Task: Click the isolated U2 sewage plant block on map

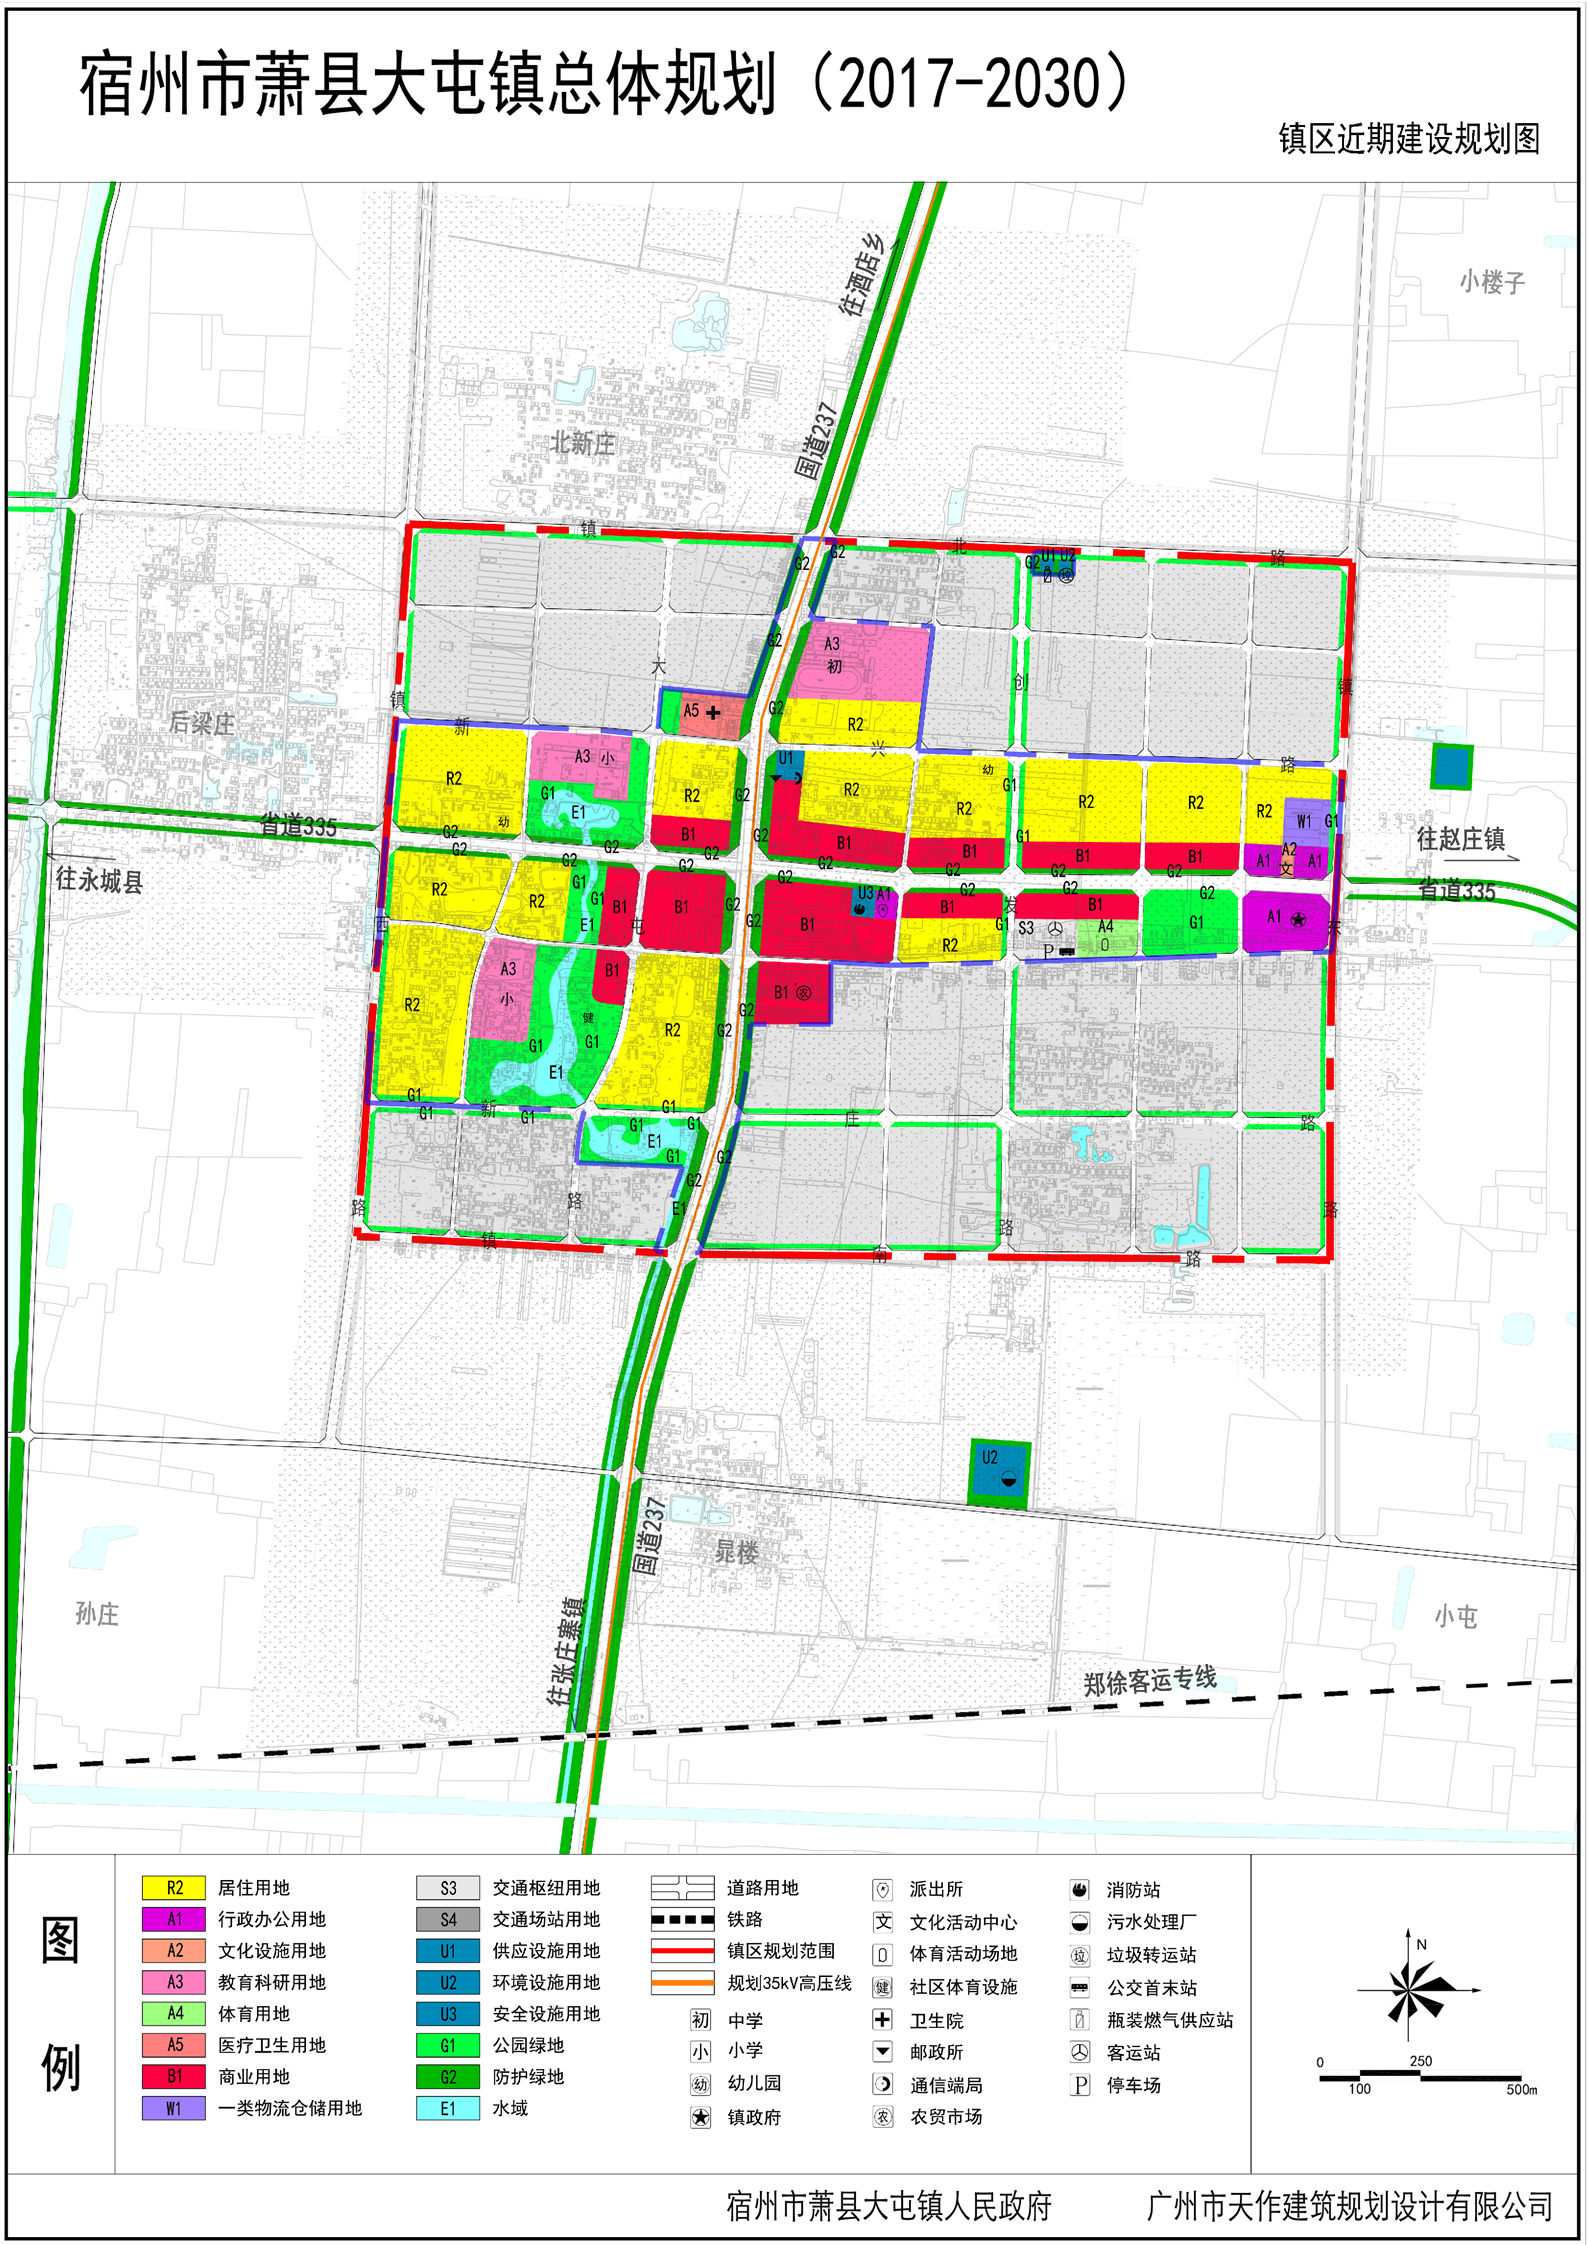Action: click(998, 1470)
